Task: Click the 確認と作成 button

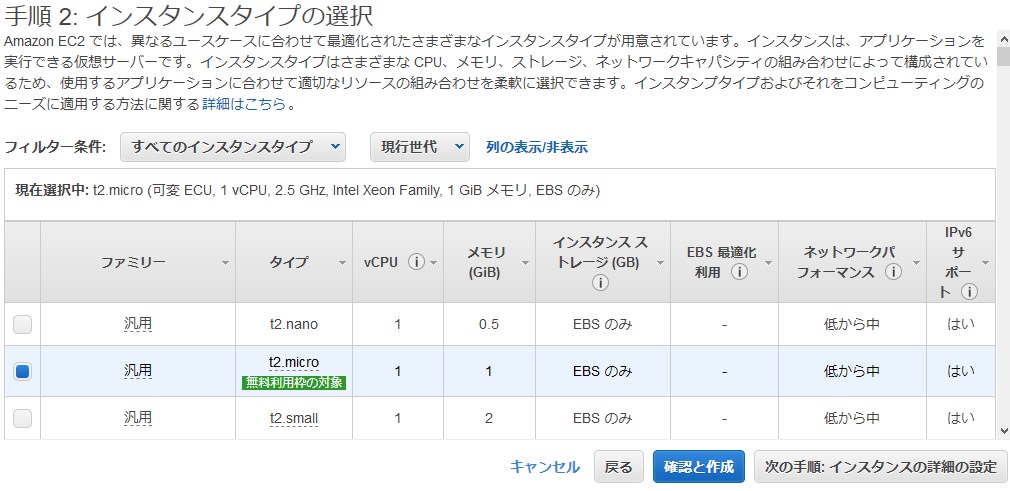Action: point(699,466)
